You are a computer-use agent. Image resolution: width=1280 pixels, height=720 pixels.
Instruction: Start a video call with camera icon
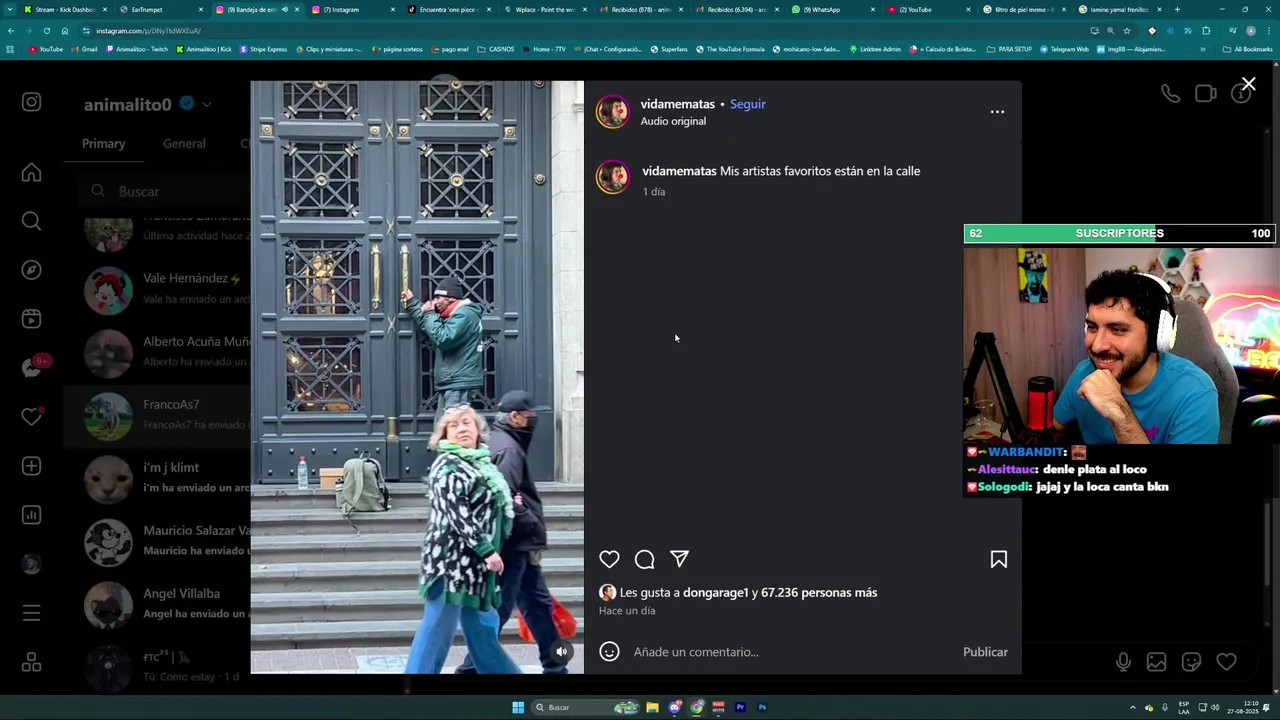point(1205,94)
